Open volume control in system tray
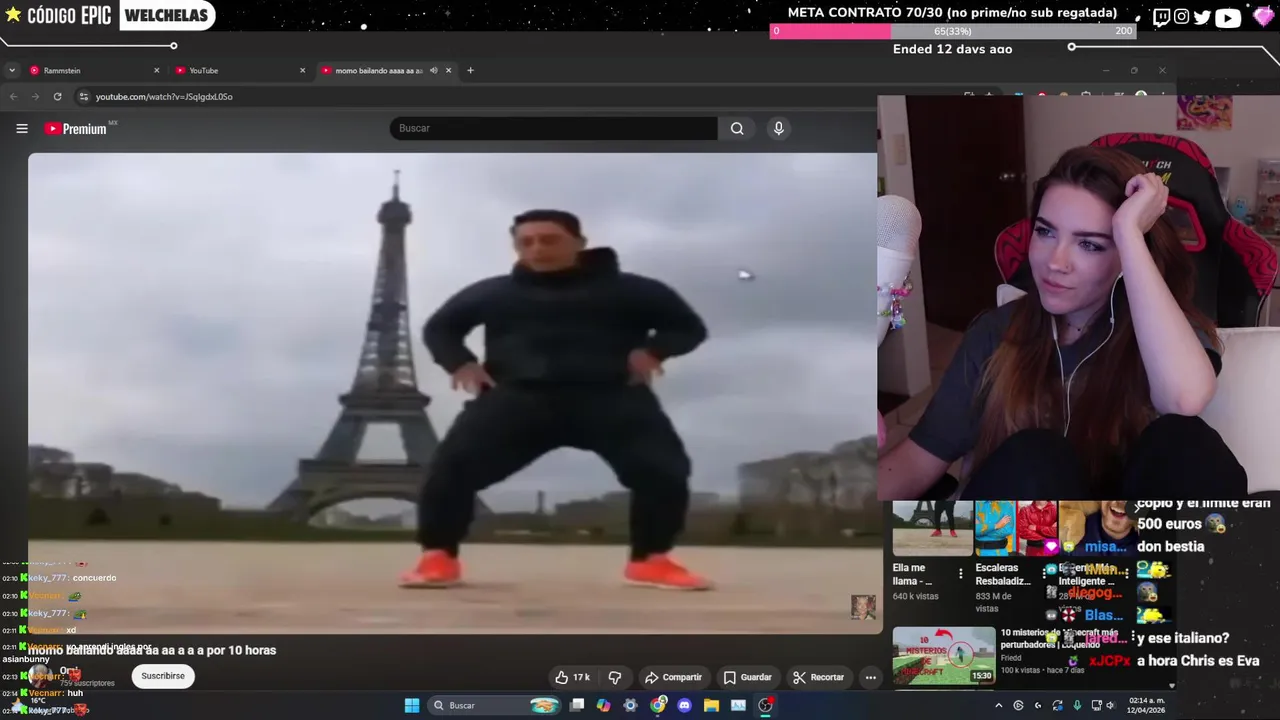Screen dimensions: 1280x720 (1111, 705)
